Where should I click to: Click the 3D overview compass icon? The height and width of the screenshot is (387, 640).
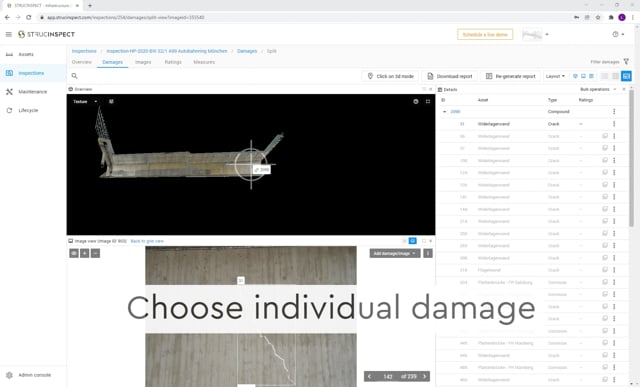point(416,102)
